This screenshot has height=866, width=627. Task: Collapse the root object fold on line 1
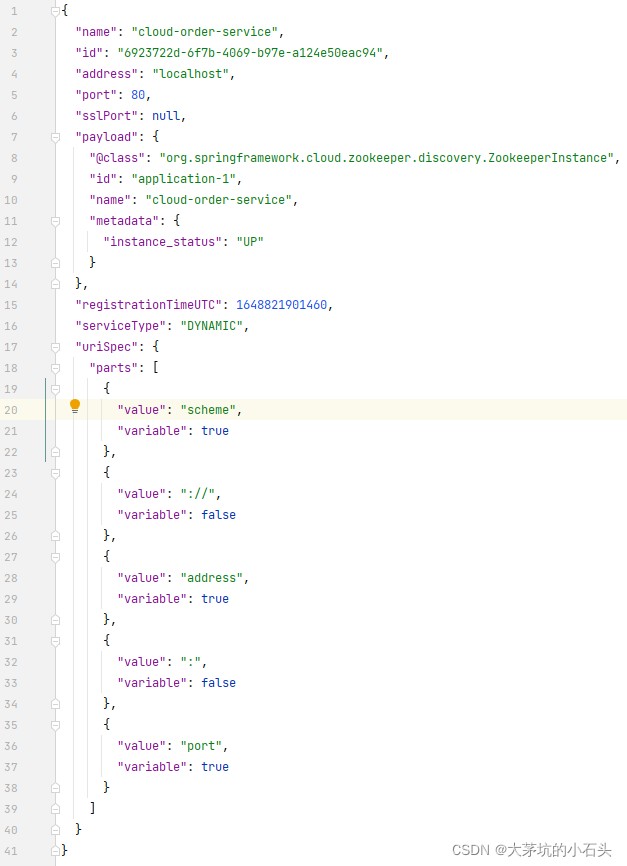pos(55,10)
